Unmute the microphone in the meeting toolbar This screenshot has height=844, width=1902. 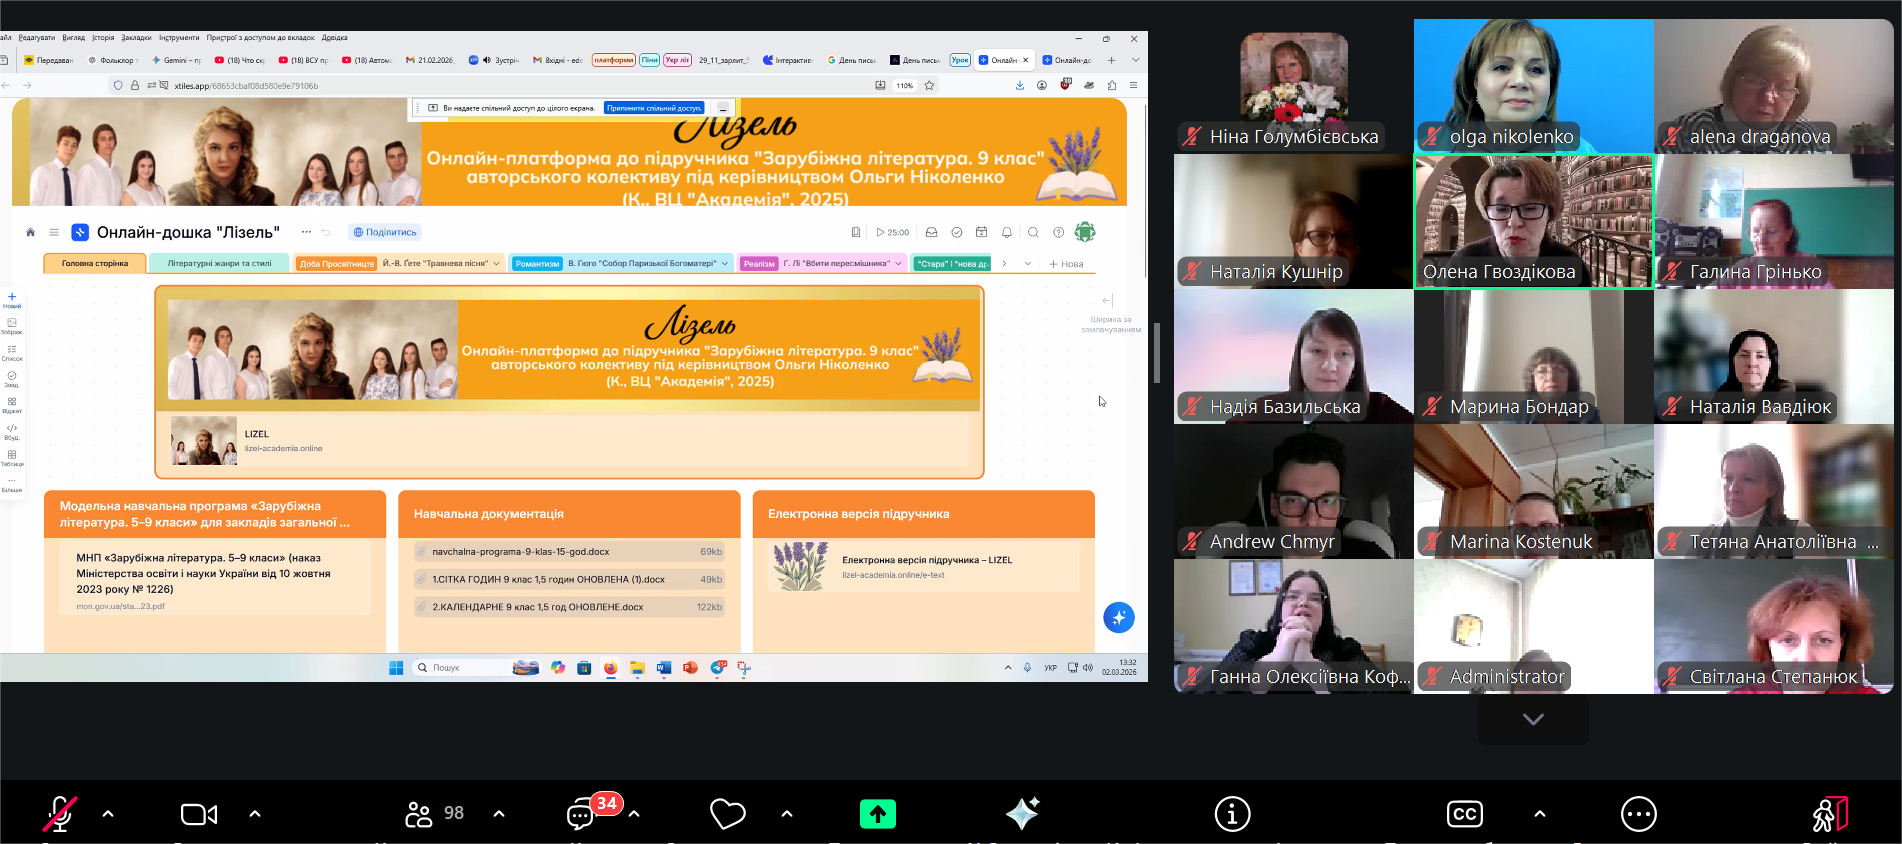60,814
